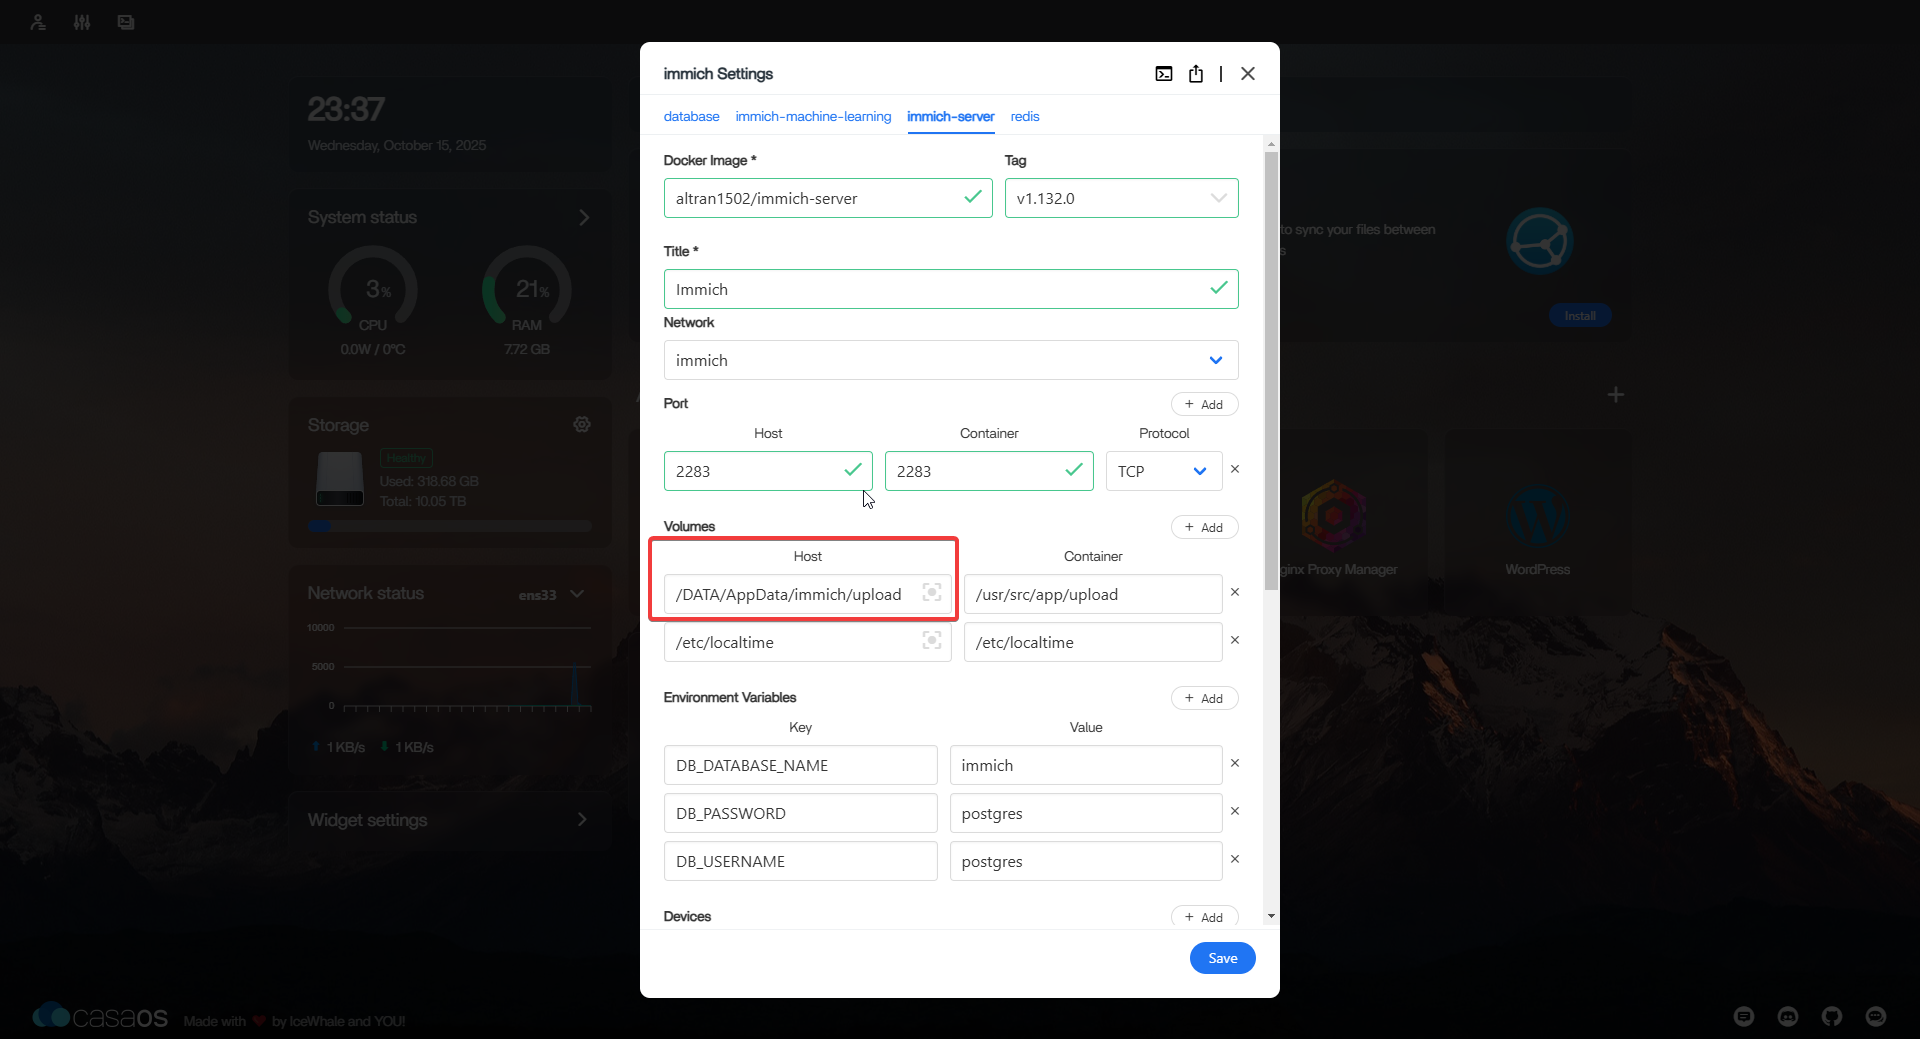Save the immich settings
1920x1039 pixels.
pos(1223,958)
